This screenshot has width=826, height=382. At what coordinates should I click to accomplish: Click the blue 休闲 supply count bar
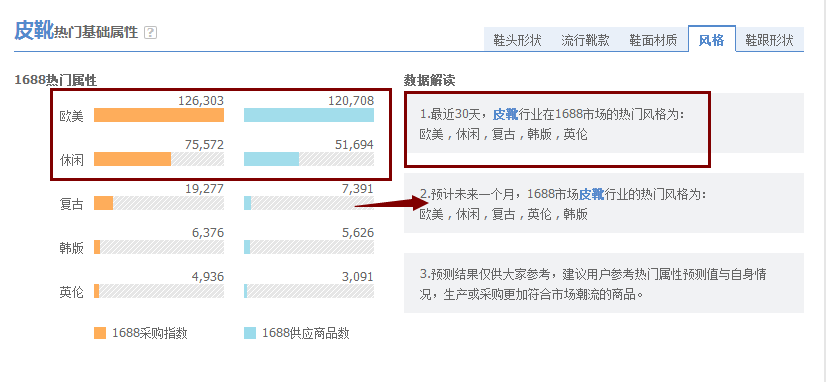[x=271, y=159]
